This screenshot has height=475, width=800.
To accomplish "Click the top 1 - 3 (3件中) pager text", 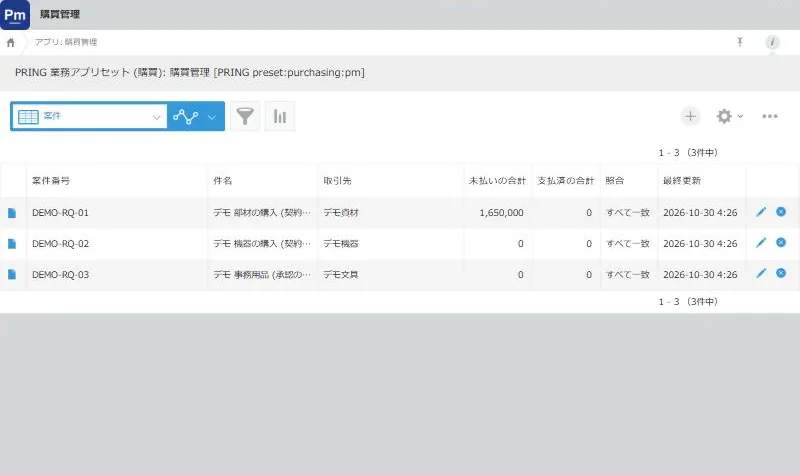I will coord(688,153).
